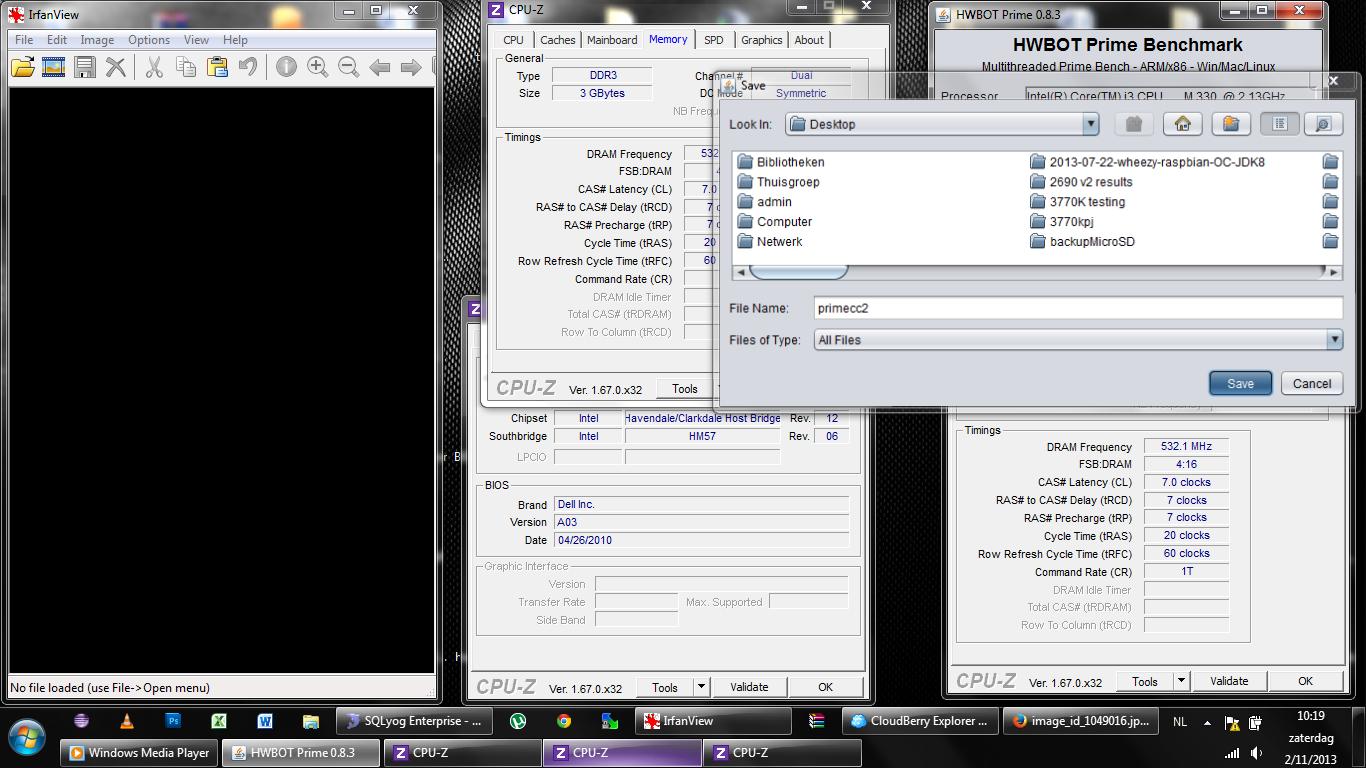Image resolution: width=1366 pixels, height=768 pixels.
Task: Show hidden system tray icons
Action: tap(1206, 722)
